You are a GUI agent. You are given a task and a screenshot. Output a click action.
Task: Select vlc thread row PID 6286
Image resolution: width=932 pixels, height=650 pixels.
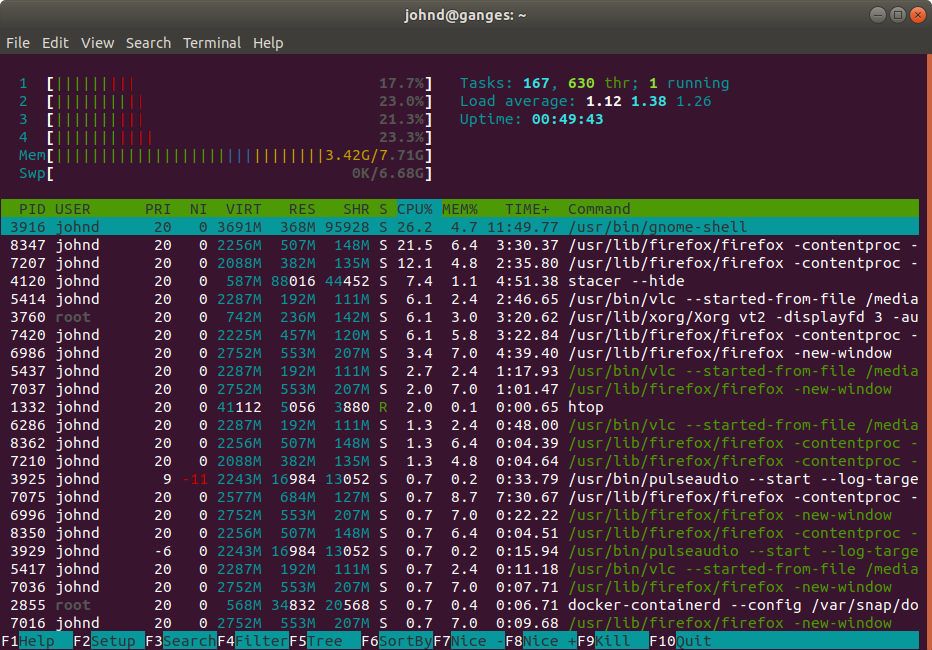tap(459, 425)
